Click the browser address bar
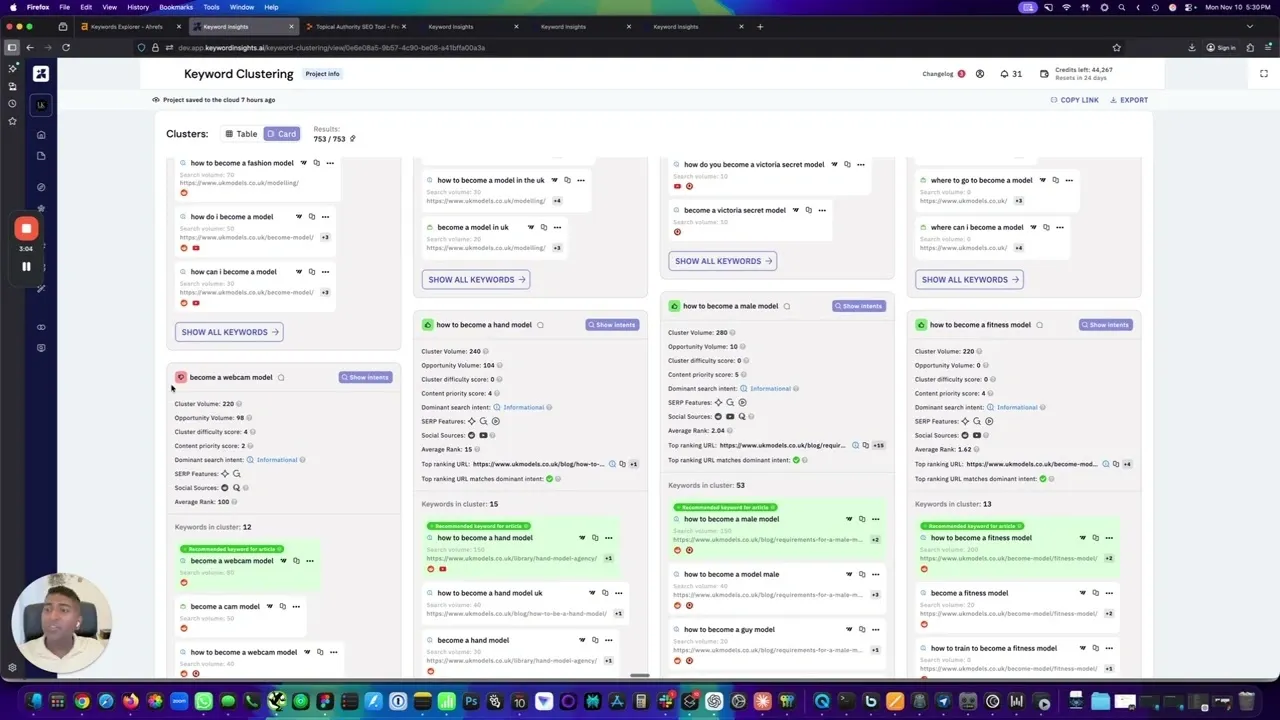The image size is (1280, 720). click(x=630, y=47)
